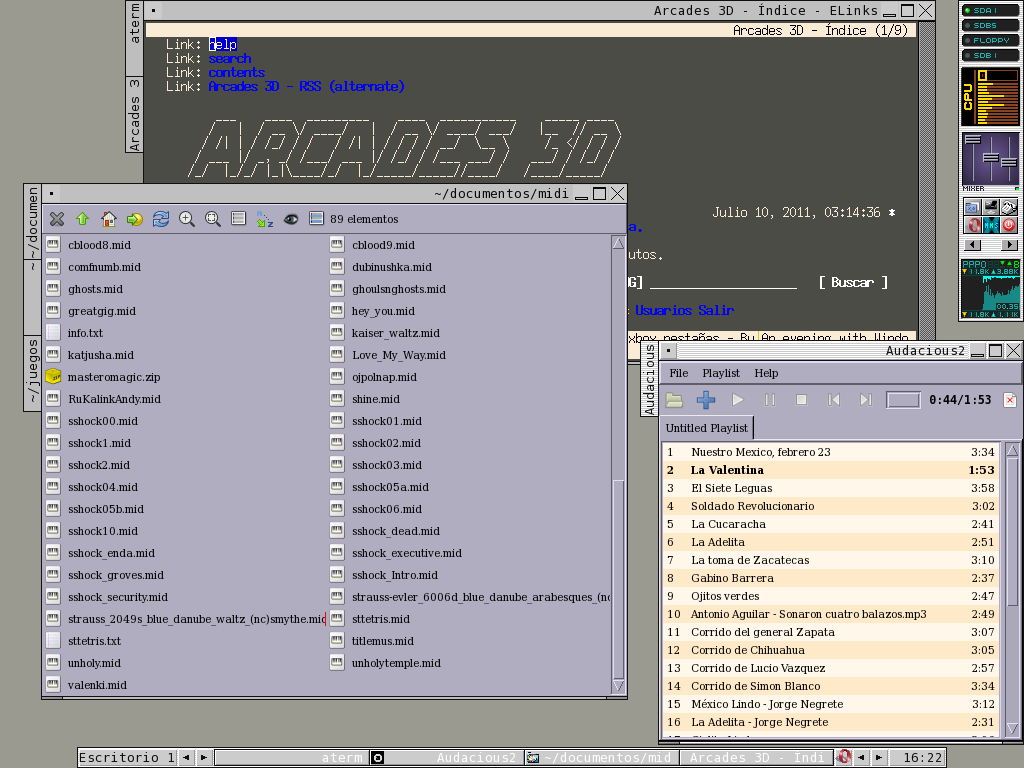The image size is (1024, 768).
Task: Open file in Audacious with folder icon
Action: click(x=674, y=400)
